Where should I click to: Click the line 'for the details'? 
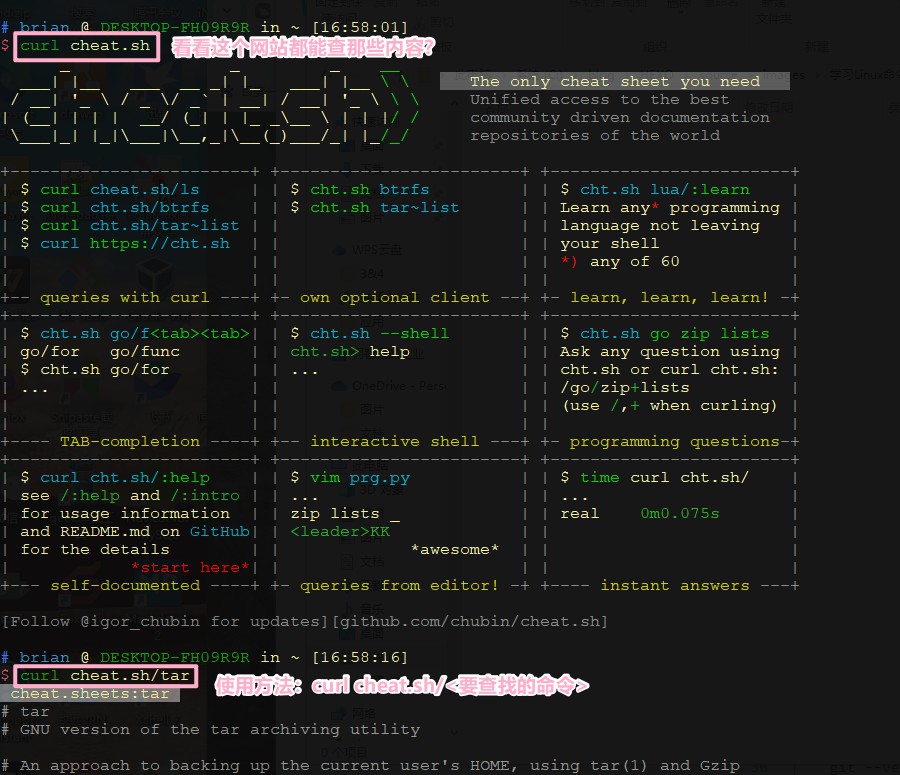pos(95,549)
